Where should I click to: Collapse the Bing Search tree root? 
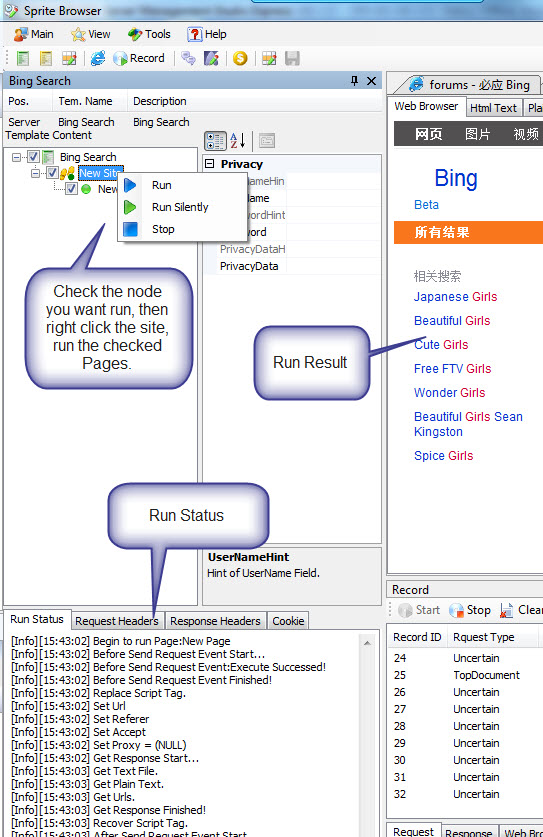pyautogui.click(x=16, y=157)
